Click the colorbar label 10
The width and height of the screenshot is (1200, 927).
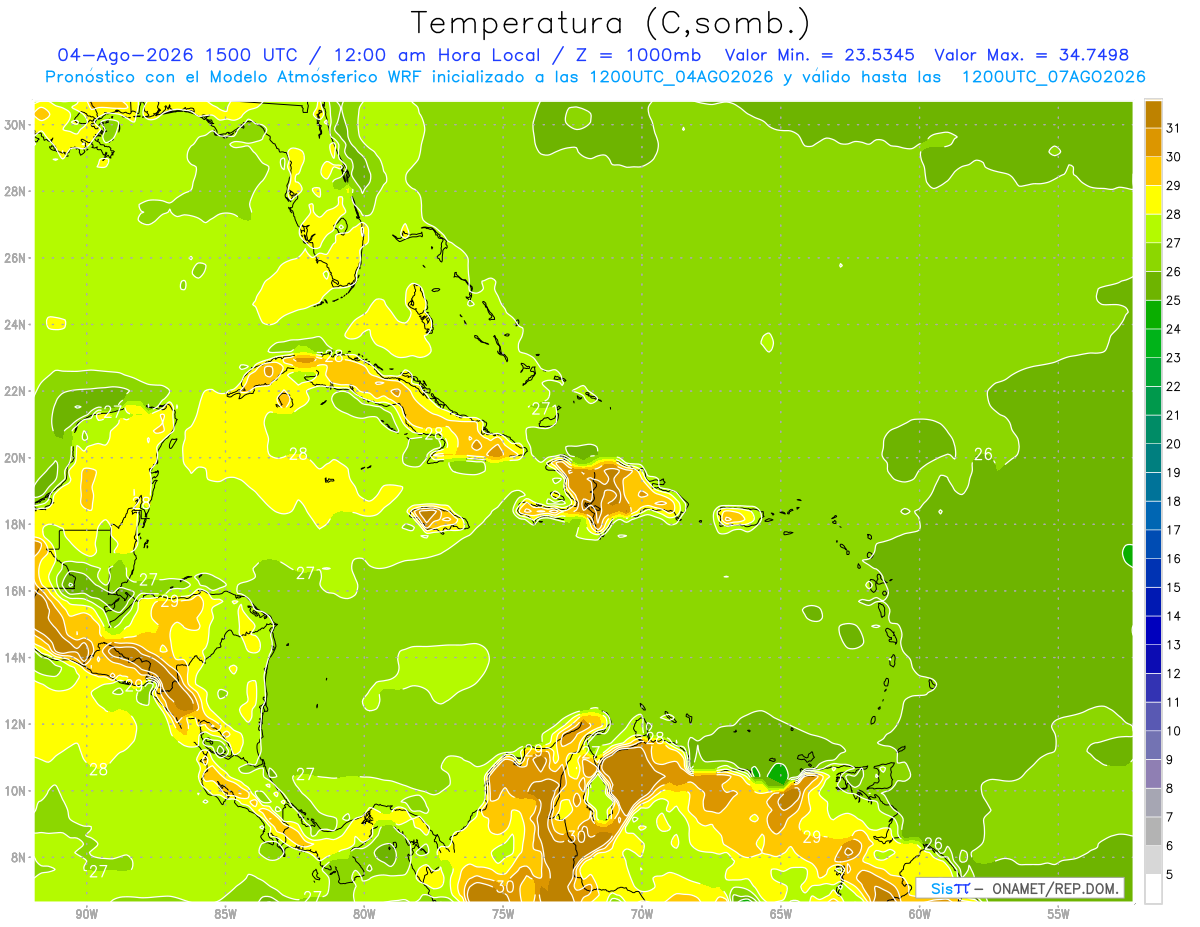click(x=1173, y=731)
